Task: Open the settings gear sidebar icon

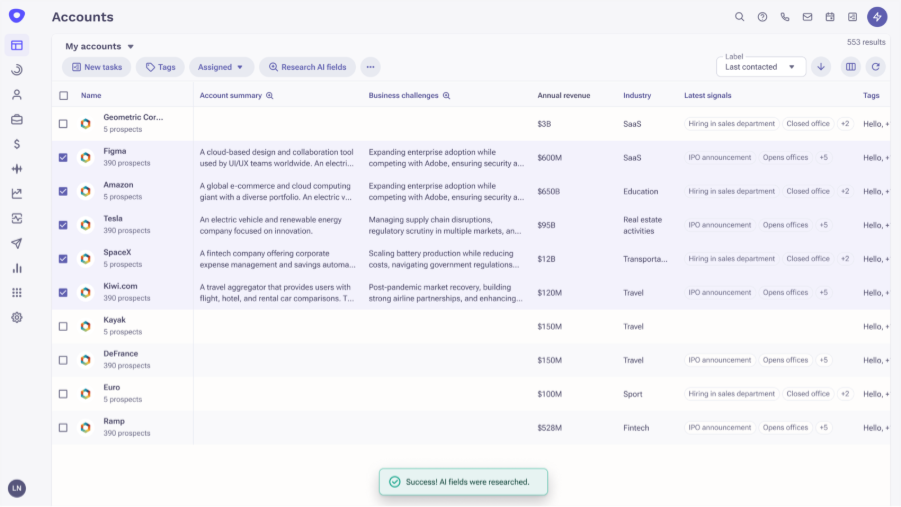Action: pyautogui.click(x=17, y=317)
